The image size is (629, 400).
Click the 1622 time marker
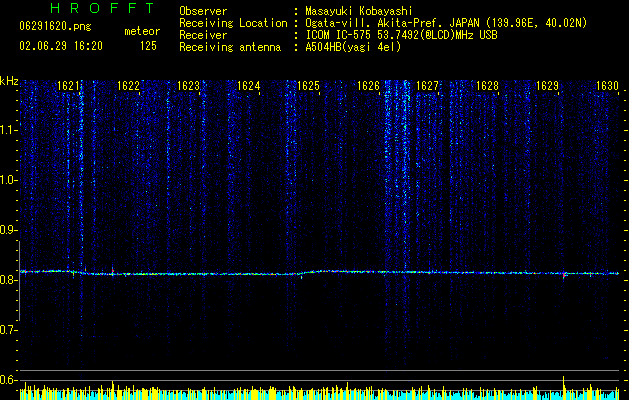pyautogui.click(x=128, y=86)
